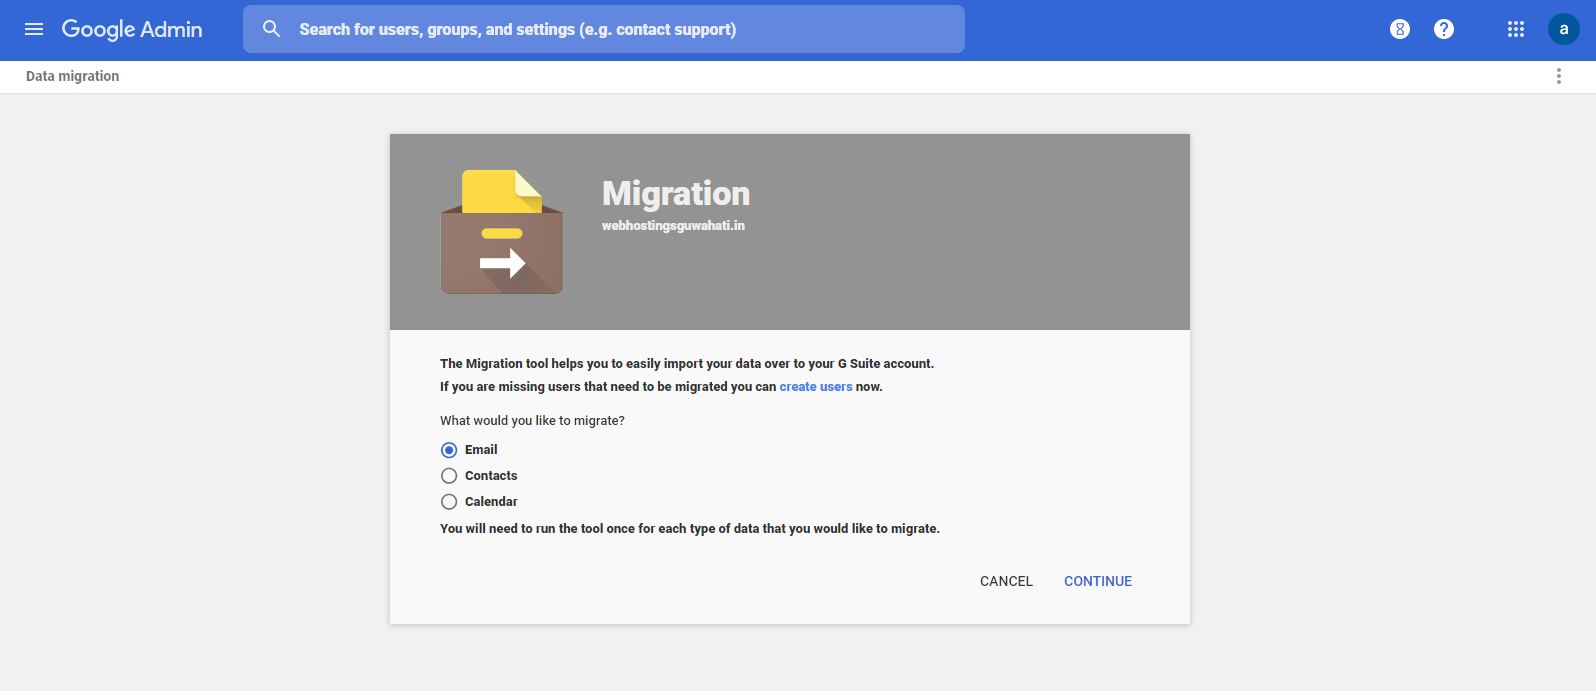Click 'What would you like to migrate?' text
Viewport: 1596px width, 691px height.
[532, 421]
